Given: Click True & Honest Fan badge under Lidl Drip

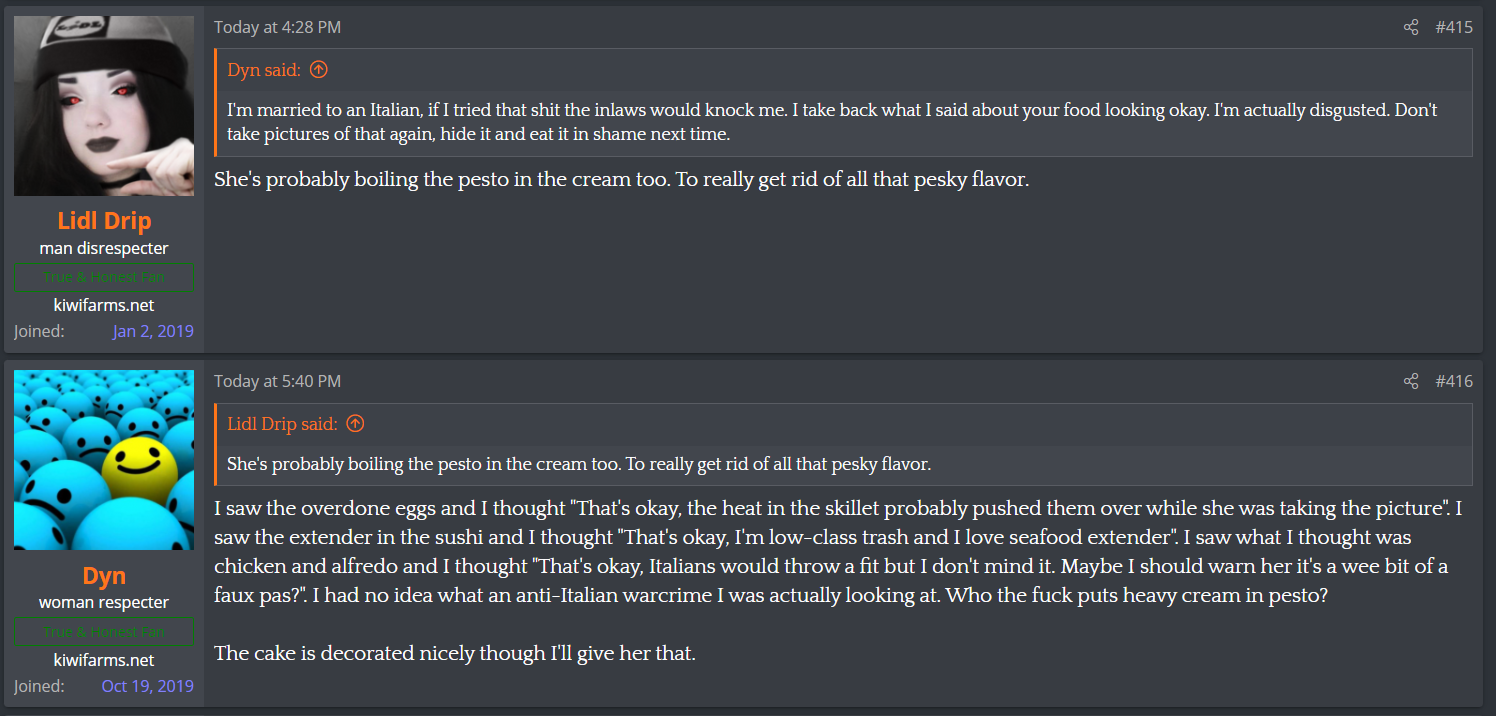Looking at the screenshot, I should pyautogui.click(x=104, y=277).
